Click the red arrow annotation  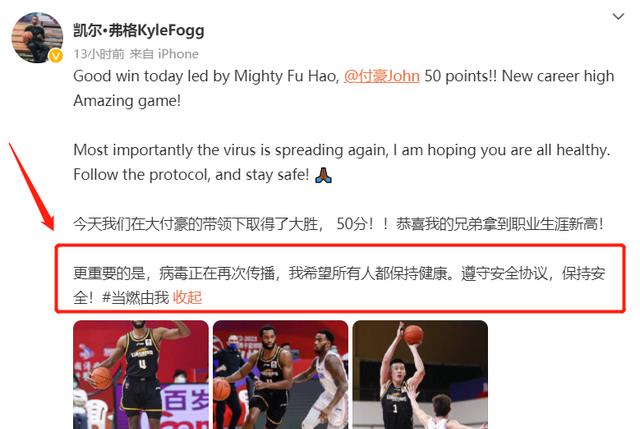[x=31, y=187]
